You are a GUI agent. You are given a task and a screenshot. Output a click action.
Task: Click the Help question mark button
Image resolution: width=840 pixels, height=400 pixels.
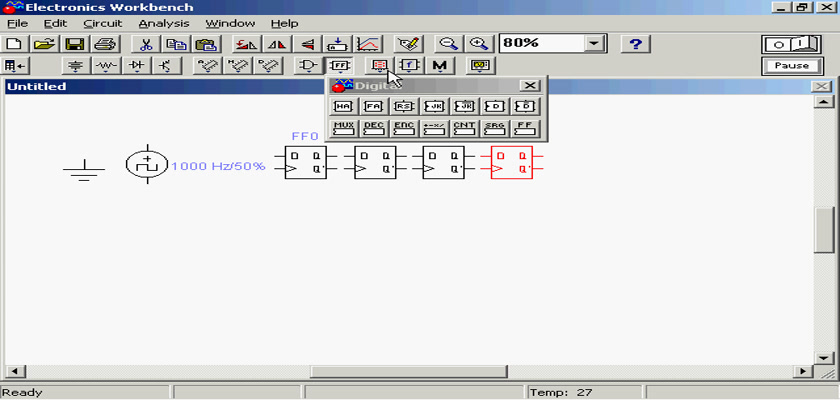point(636,44)
